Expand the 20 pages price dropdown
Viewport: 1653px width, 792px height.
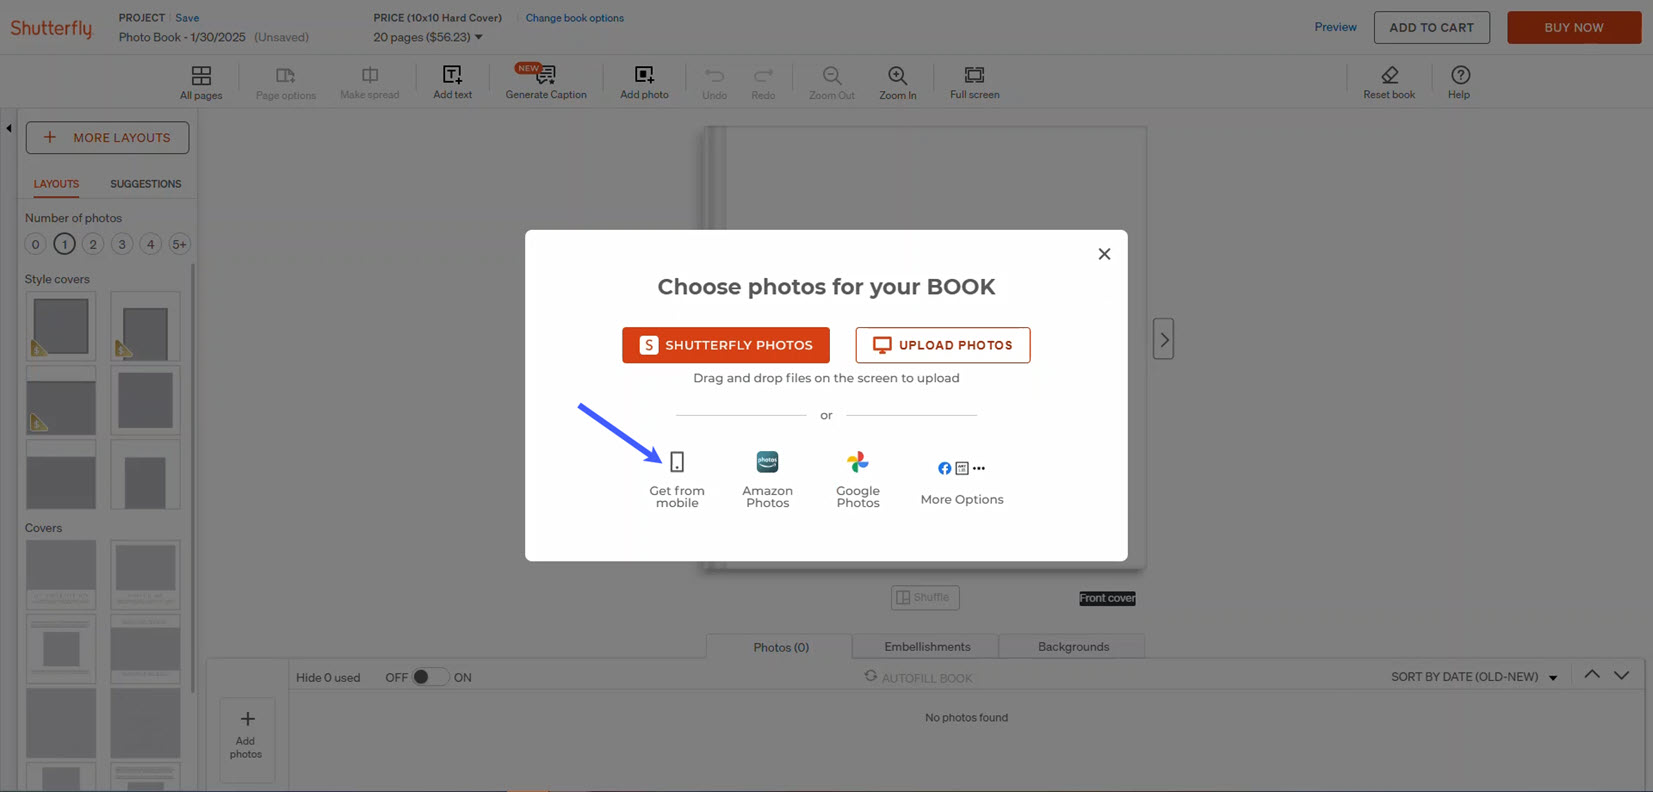[x=478, y=38]
